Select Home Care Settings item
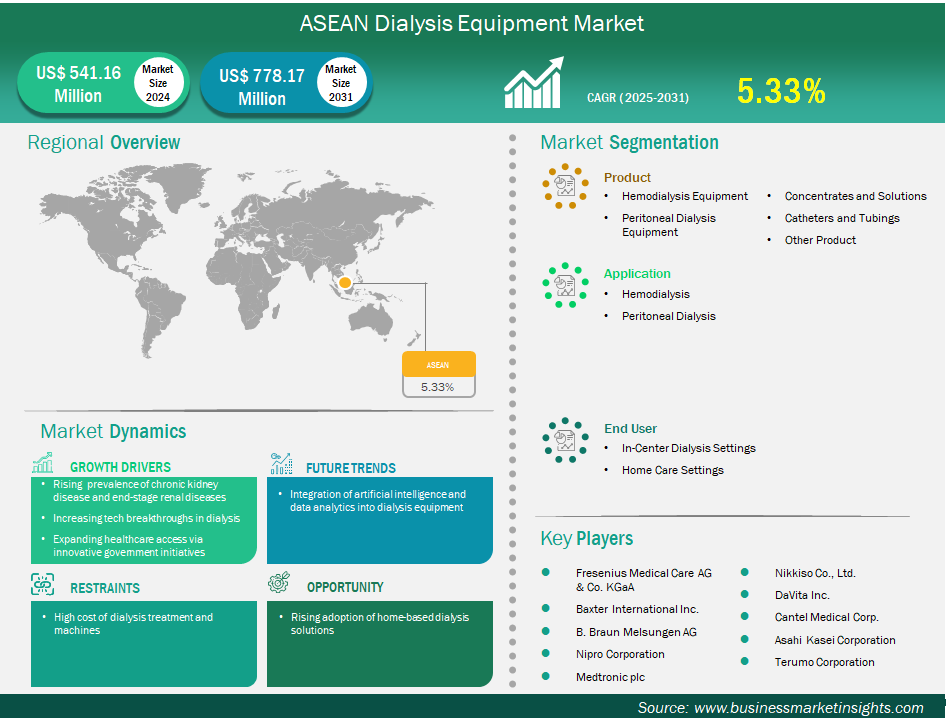This screenshot has height=726, width=948. pos(672,470)
